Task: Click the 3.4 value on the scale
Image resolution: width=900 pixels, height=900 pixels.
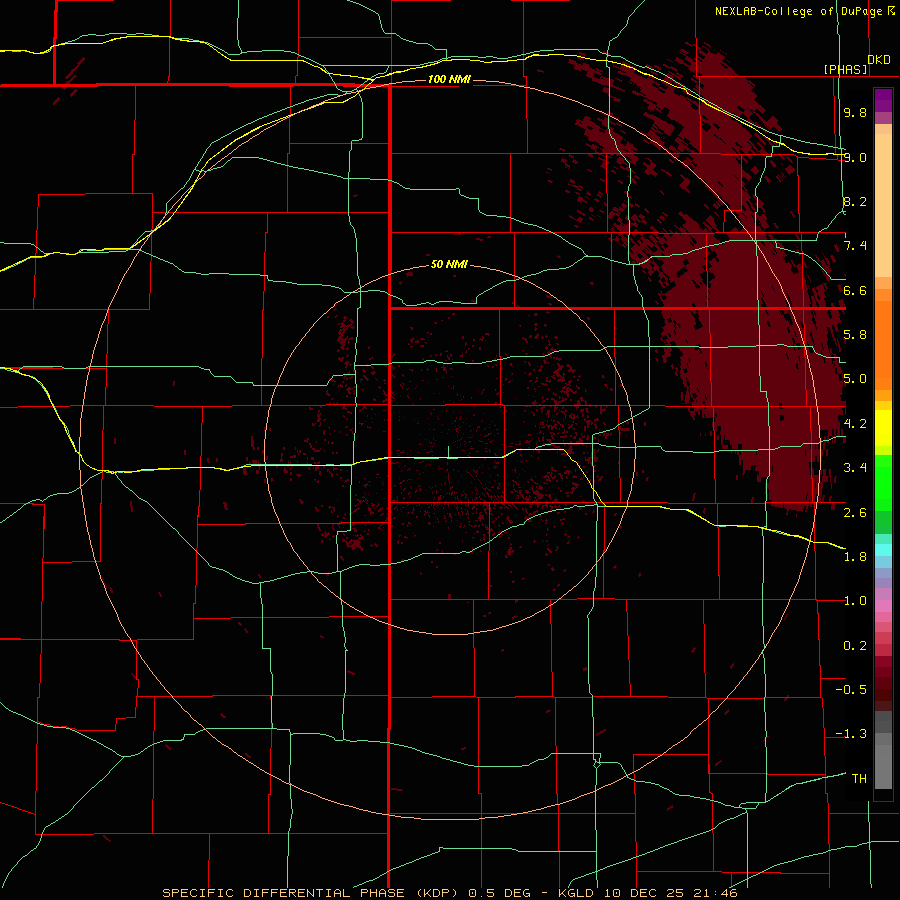Action: (x=855, y=468)
